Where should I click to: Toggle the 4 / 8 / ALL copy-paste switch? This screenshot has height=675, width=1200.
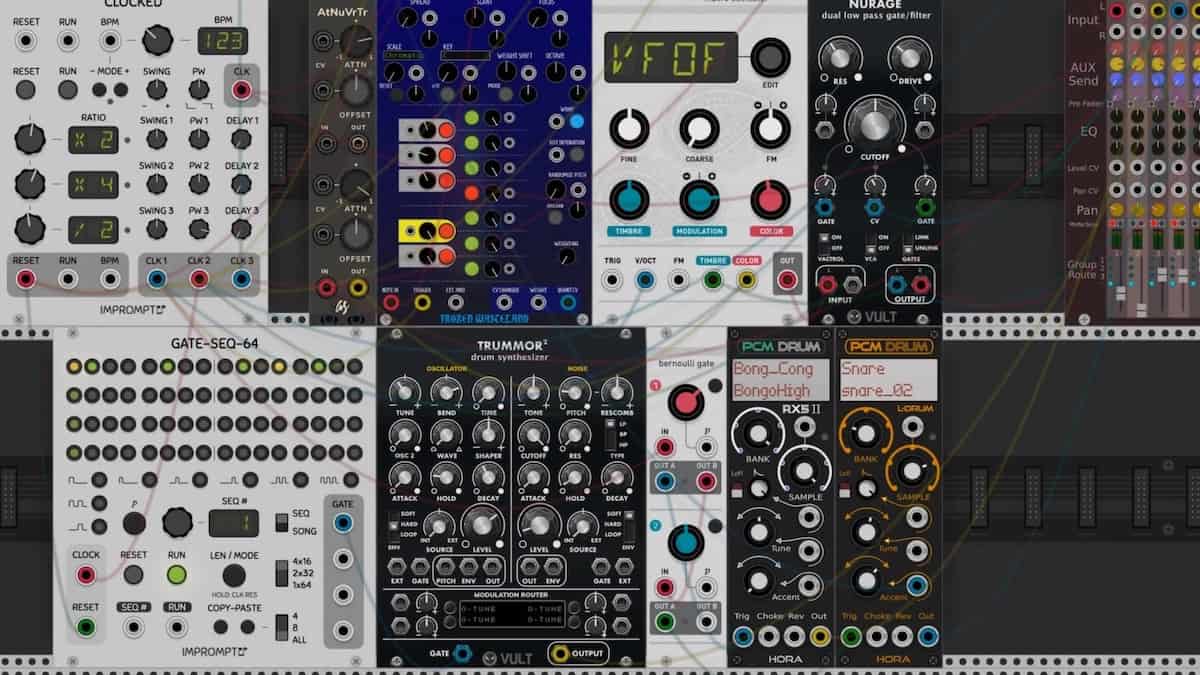point(283,626)
